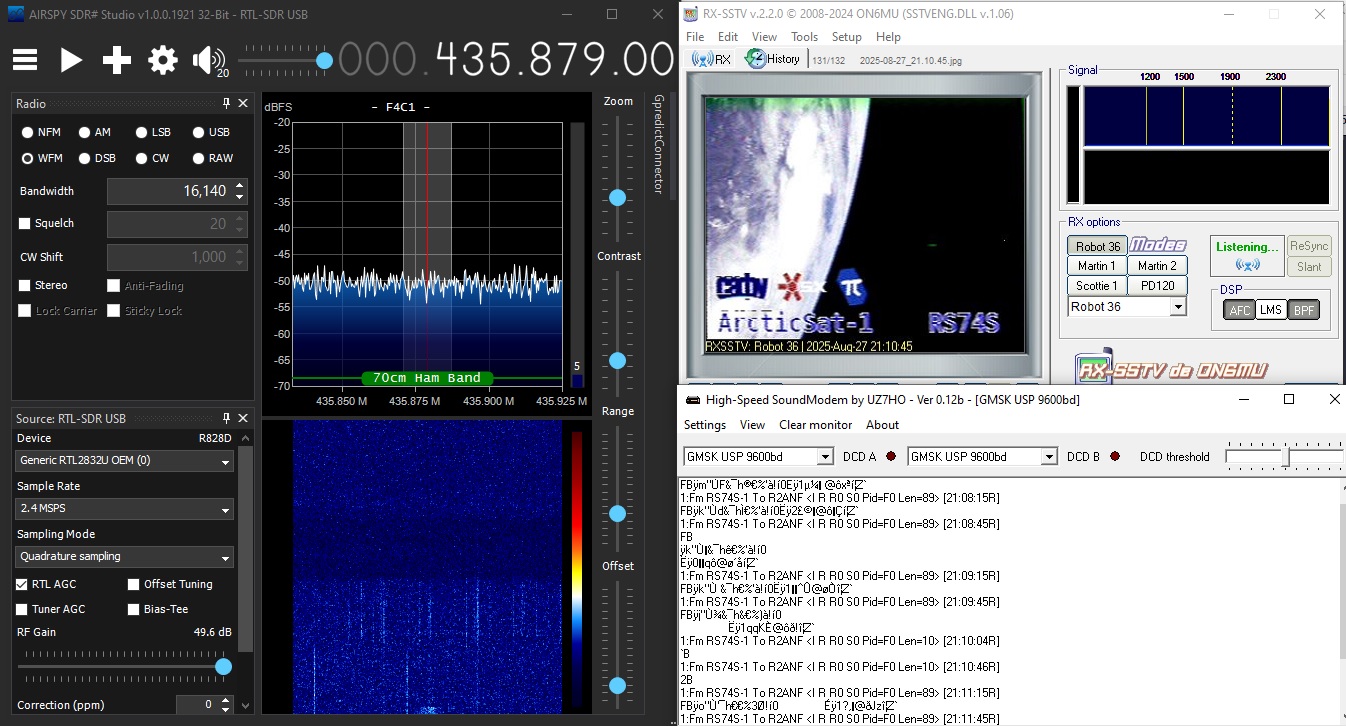Enable the Squelch checkbox
Screen dimensions: 1346x726
(25, 224)
